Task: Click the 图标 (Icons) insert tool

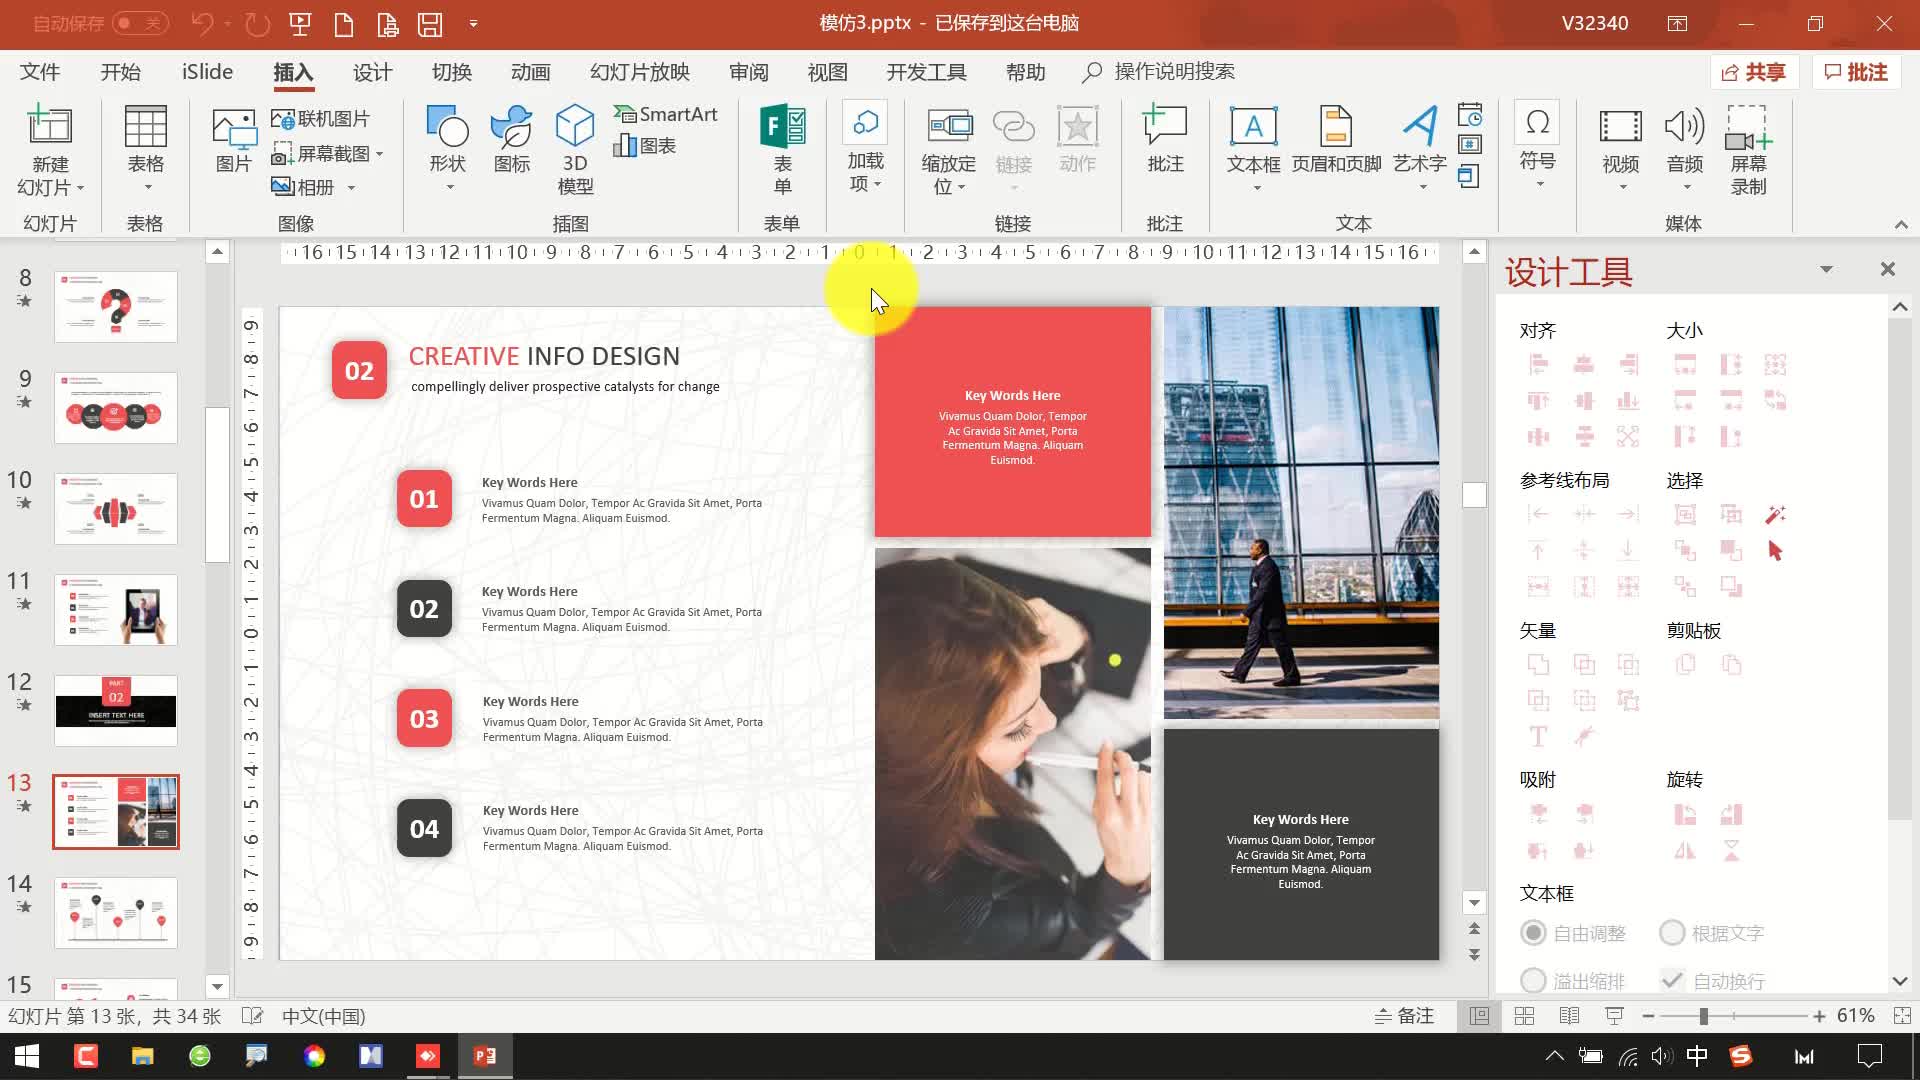Action: click(x=511, y=140)
